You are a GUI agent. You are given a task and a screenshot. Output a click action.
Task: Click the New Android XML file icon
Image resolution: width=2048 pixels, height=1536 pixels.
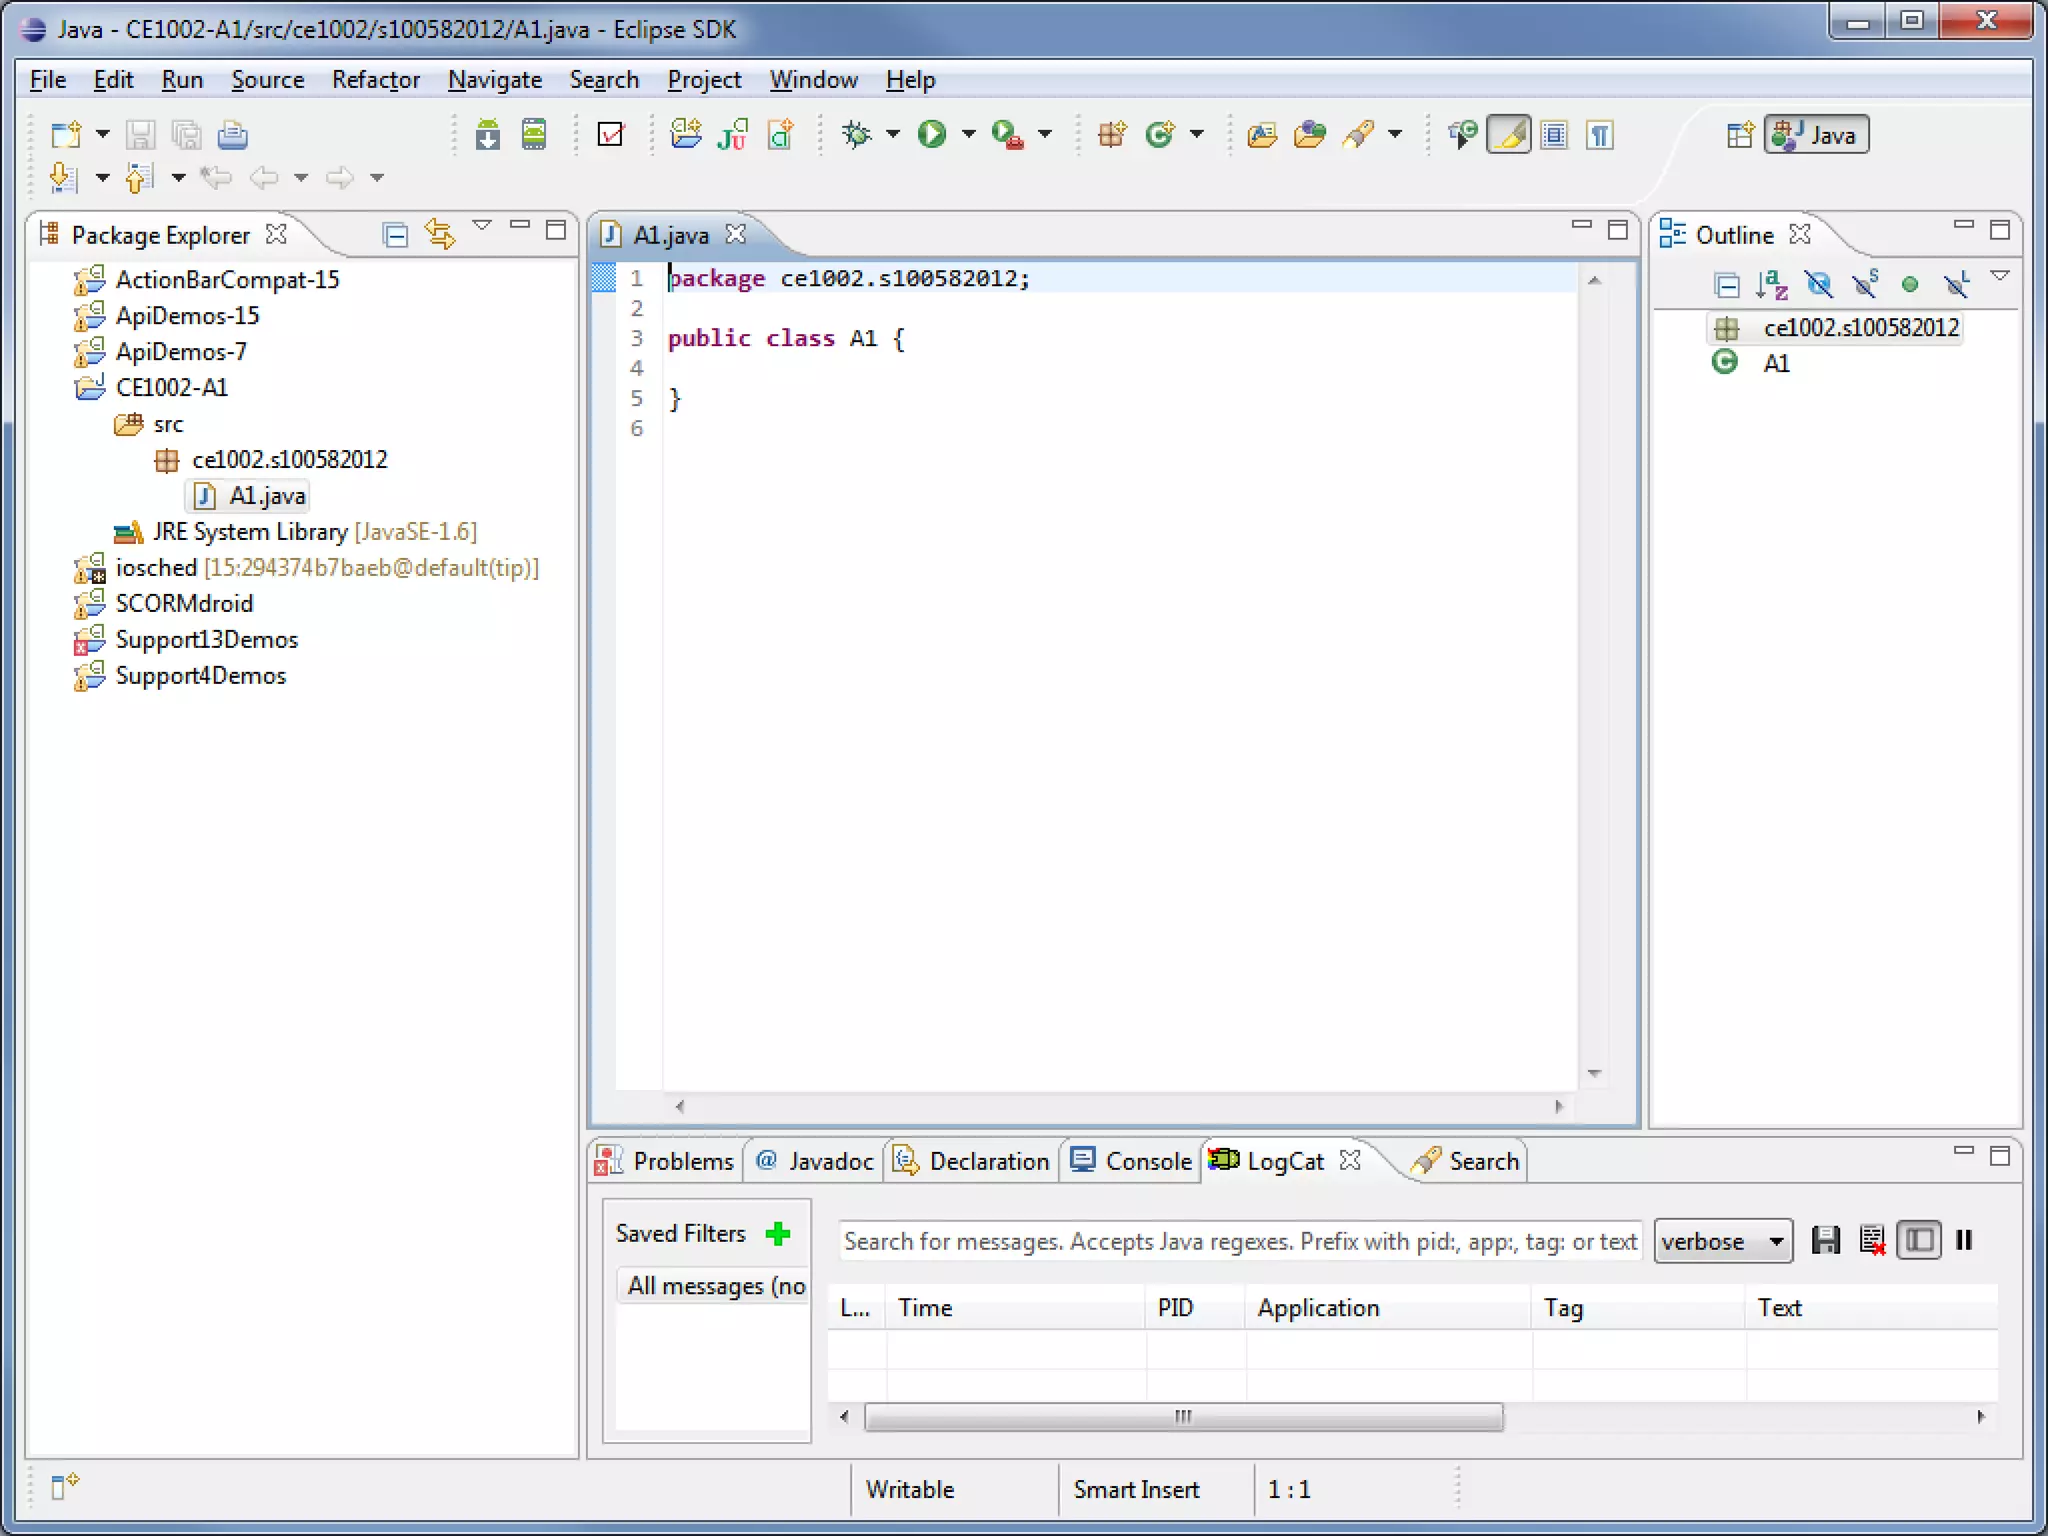coord(781,134)
